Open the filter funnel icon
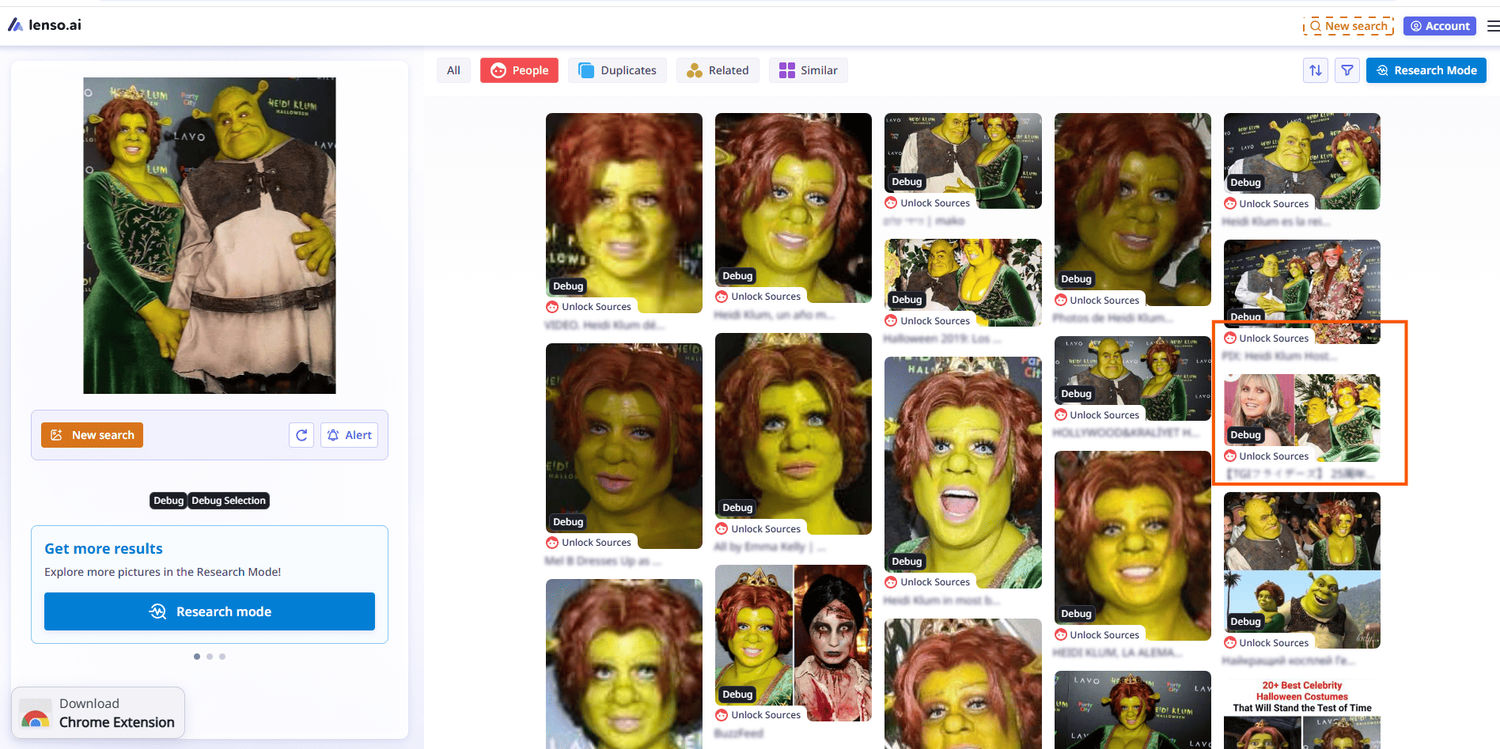This screenshot has width=1500, height=749. pos(1347,70)
